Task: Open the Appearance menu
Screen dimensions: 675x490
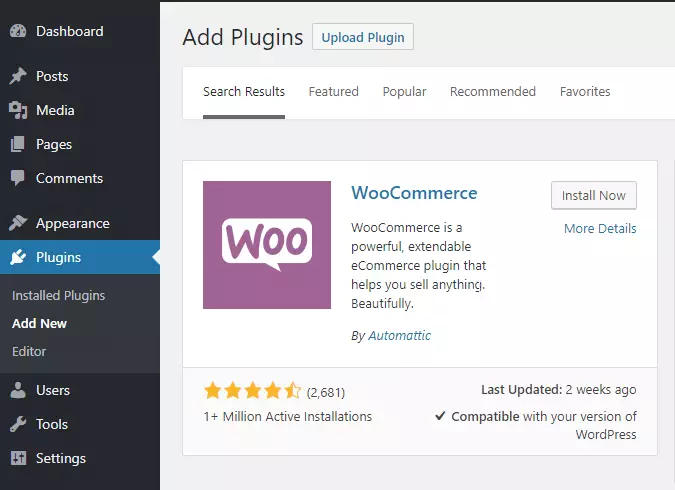Action: (80, 223)
